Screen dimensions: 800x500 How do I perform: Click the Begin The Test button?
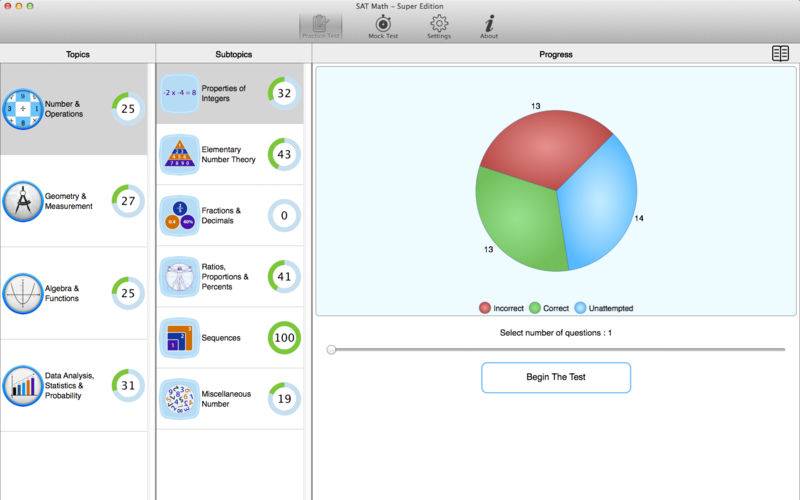pos(556,378)
